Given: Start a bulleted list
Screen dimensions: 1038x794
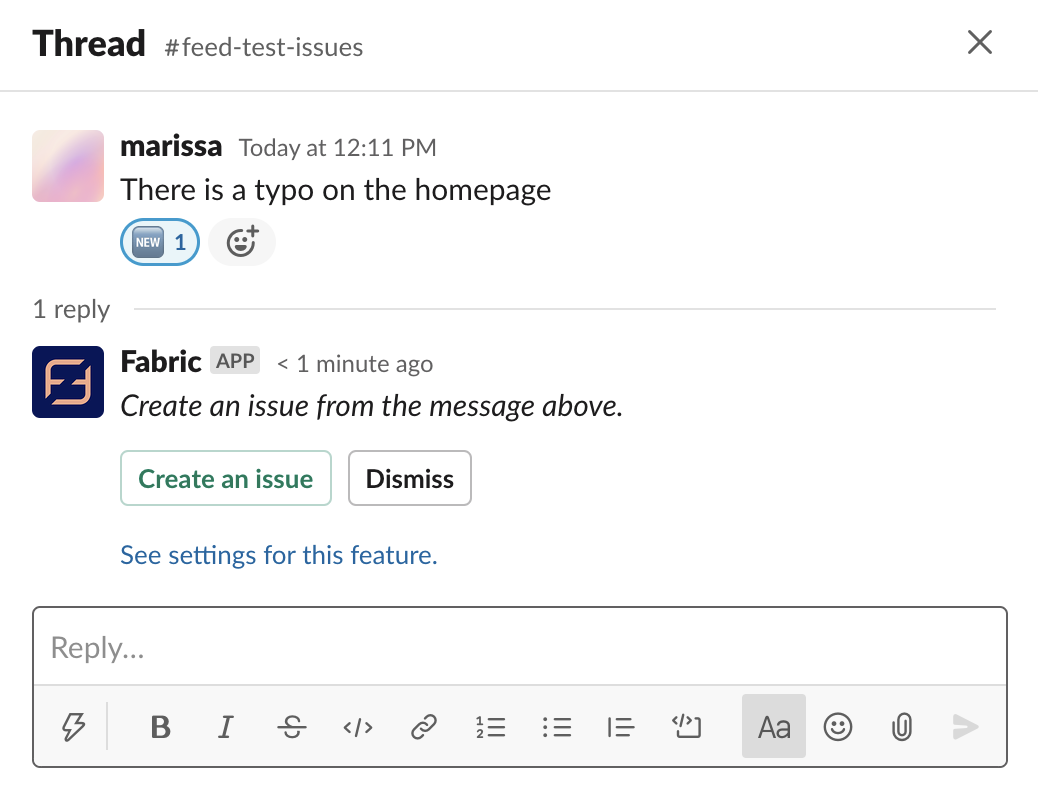Looking at the screenshot, I should (x=556, y=726).
